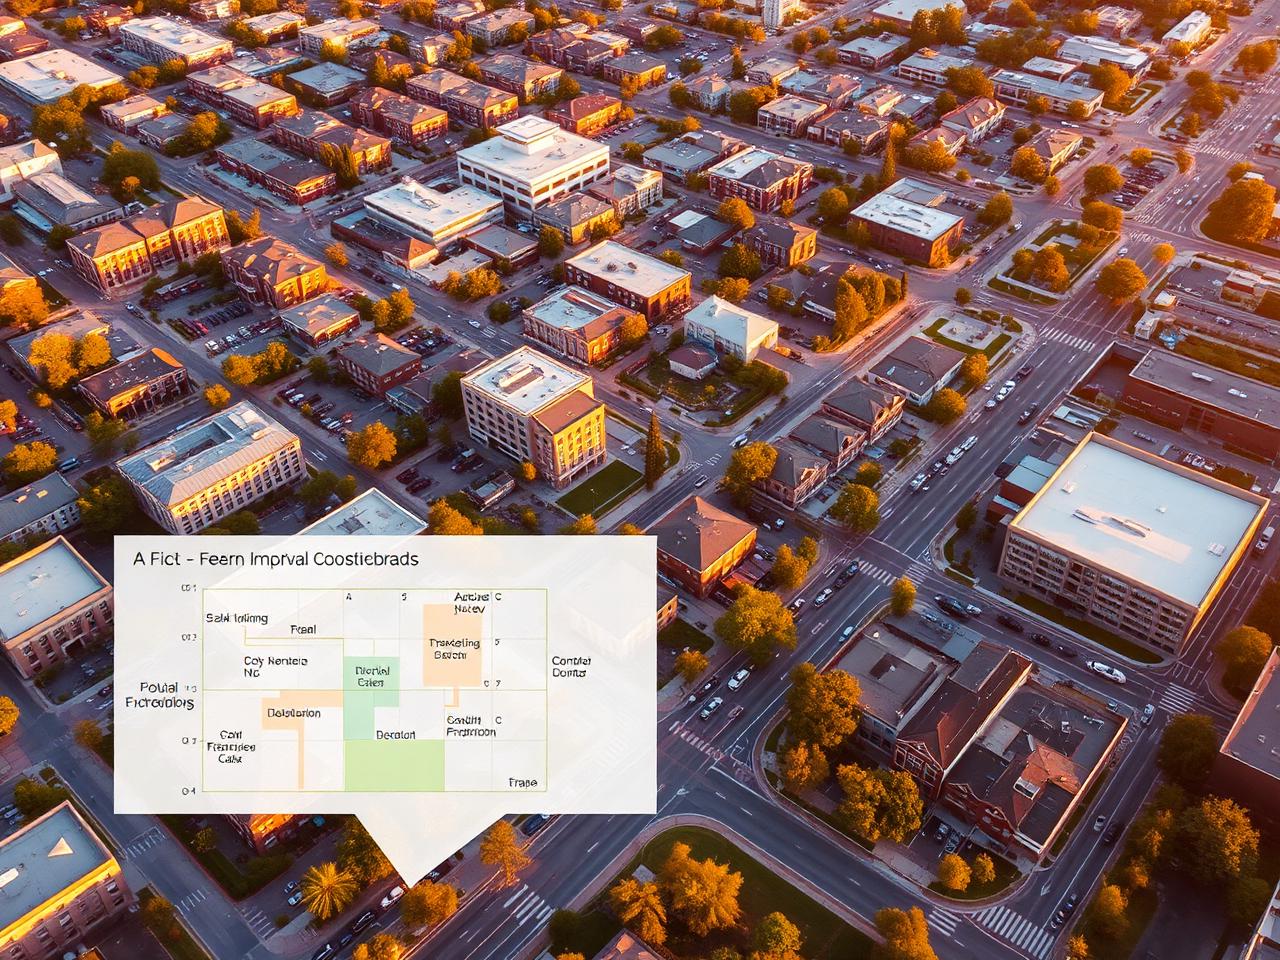The image size is (1280, 960).
Task: Toggle the "Coy Rentele No" entry
Action: [274, 666]
